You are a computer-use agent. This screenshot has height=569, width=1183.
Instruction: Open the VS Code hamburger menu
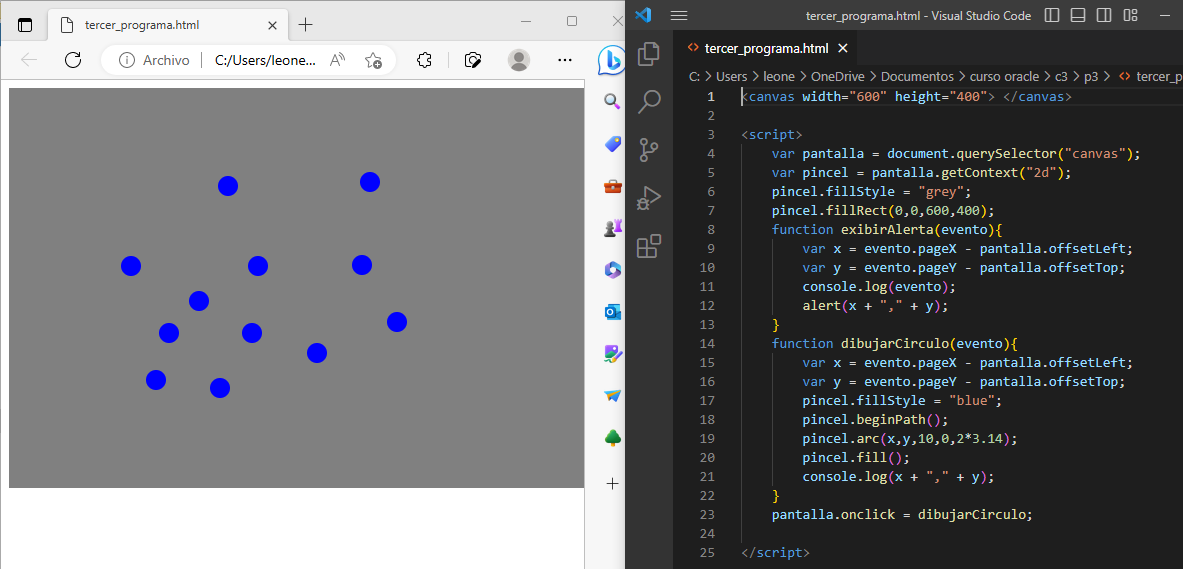[x=679, y=15]
